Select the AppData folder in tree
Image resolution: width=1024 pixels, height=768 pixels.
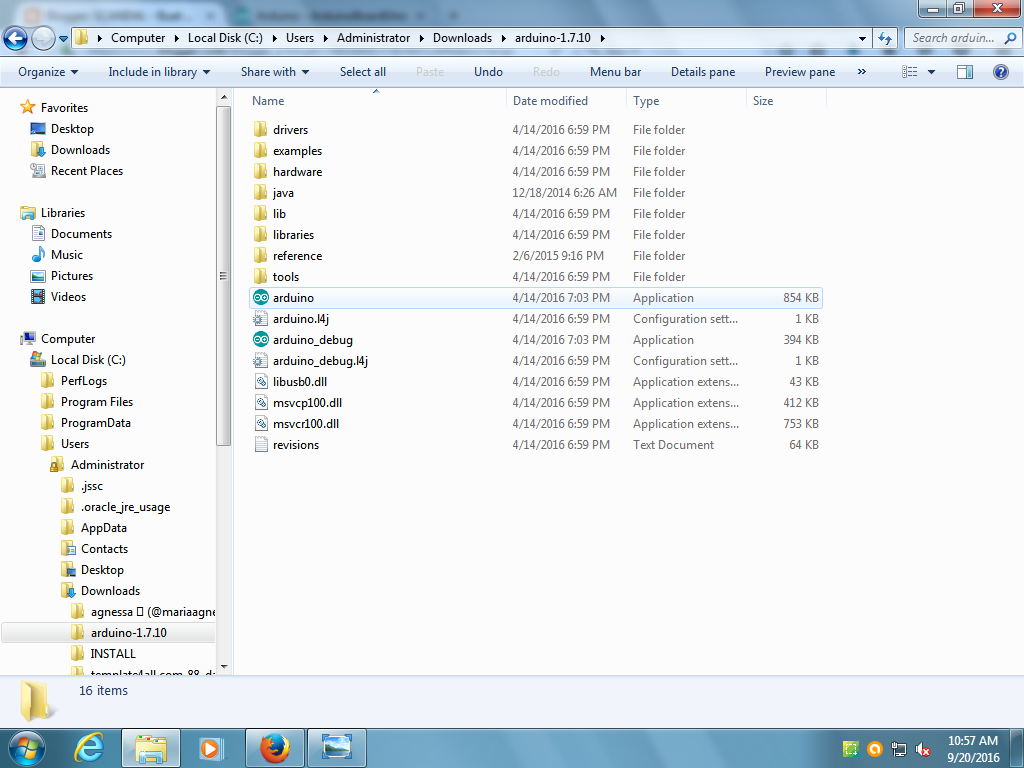(103, 528)
